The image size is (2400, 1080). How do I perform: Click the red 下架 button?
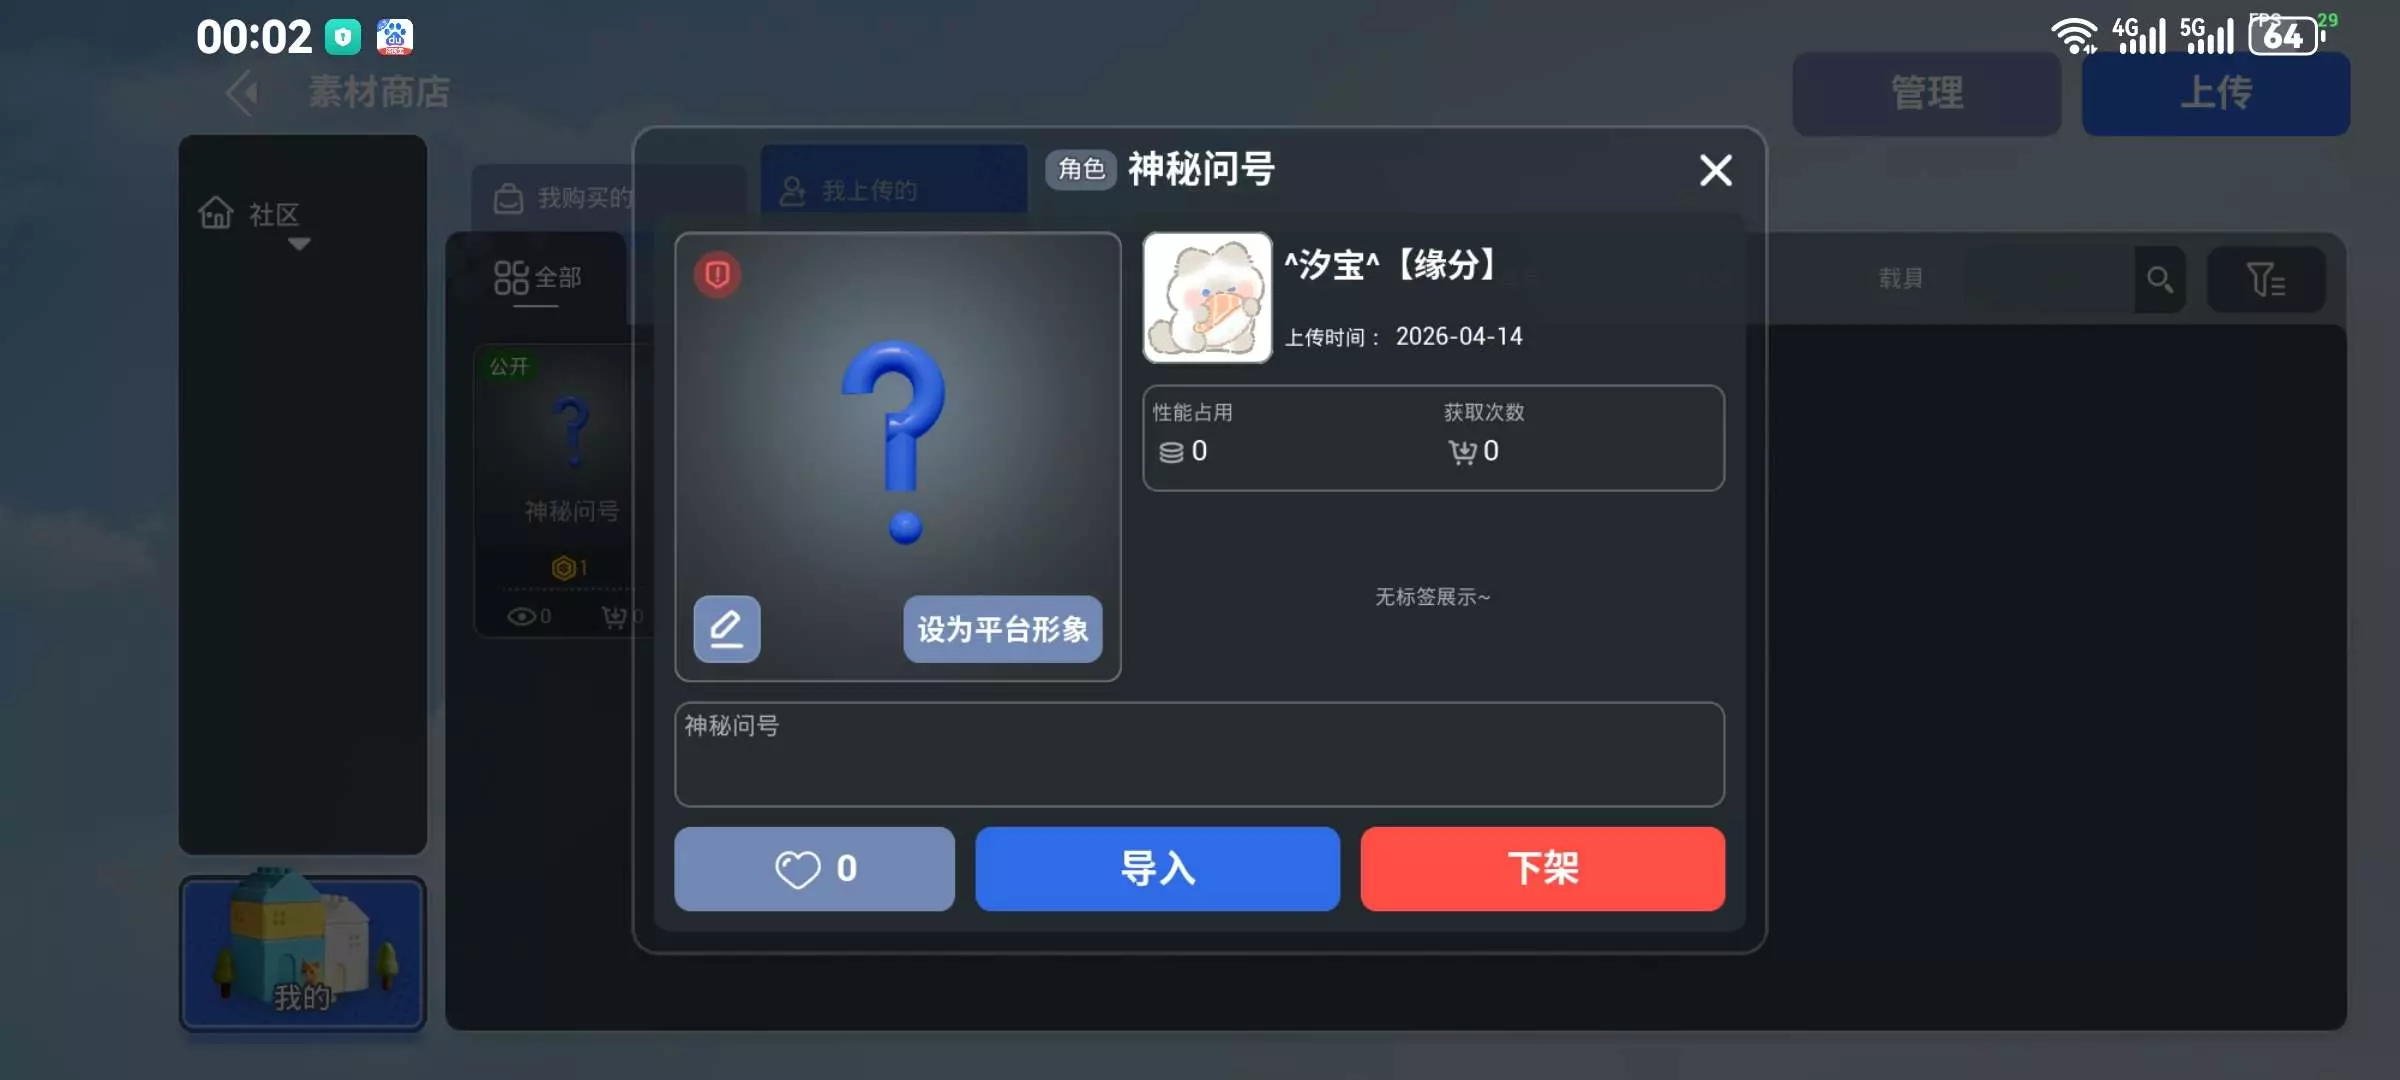[x=1542, y=868]
